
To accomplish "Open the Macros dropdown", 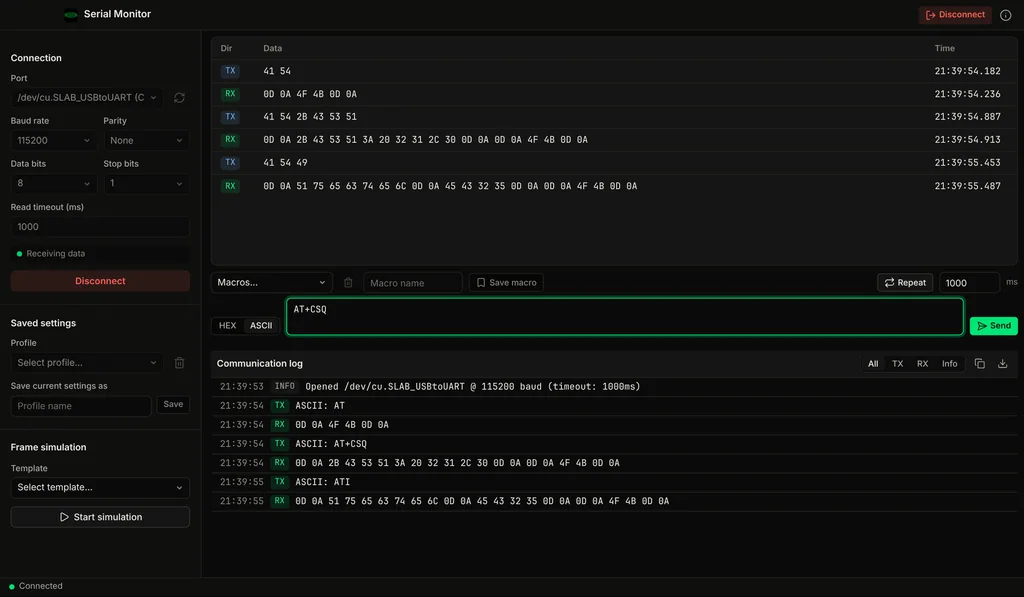I will point(271,283).
